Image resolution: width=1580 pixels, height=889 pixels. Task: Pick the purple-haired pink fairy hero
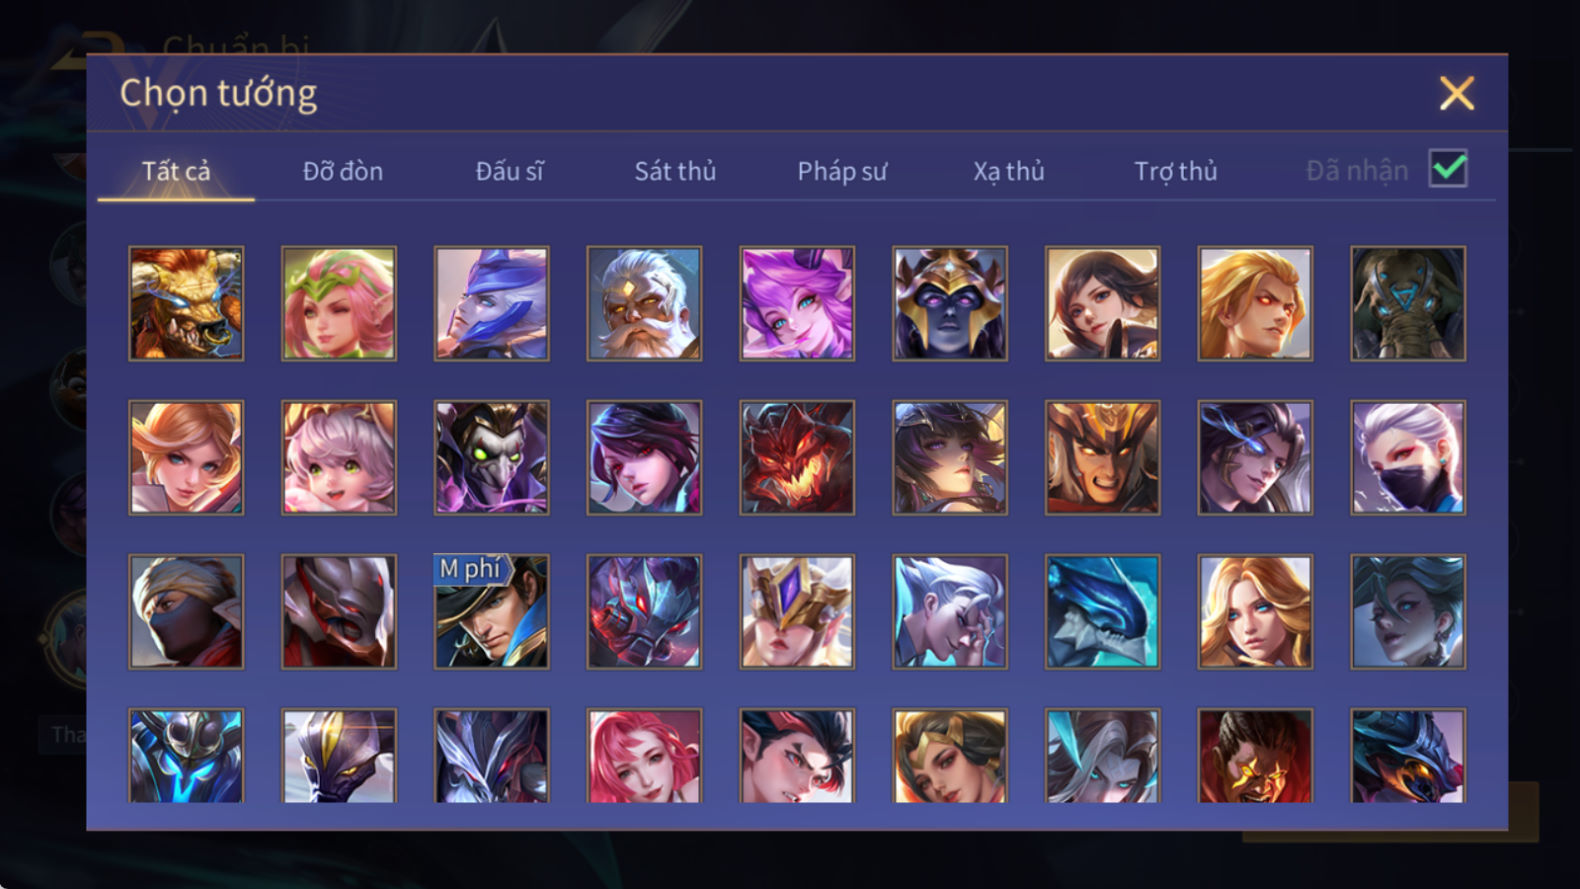coord(797,304)
